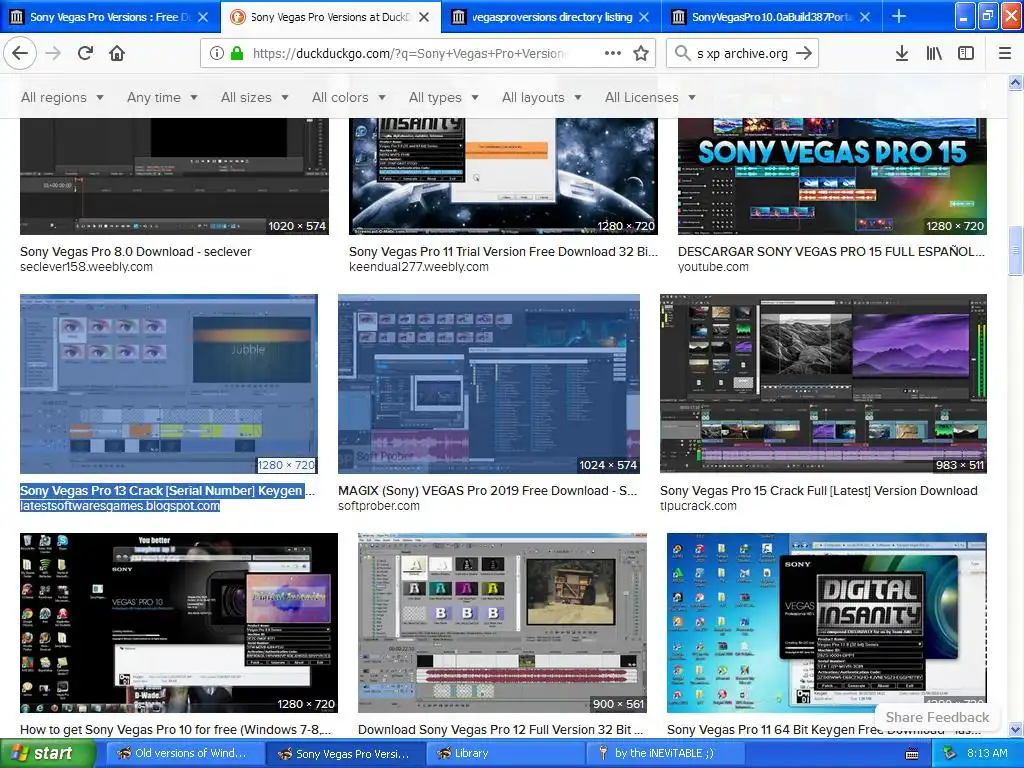Open the Firefox hamburger menu
The image size is (1024, 768).
(1005, 54)
